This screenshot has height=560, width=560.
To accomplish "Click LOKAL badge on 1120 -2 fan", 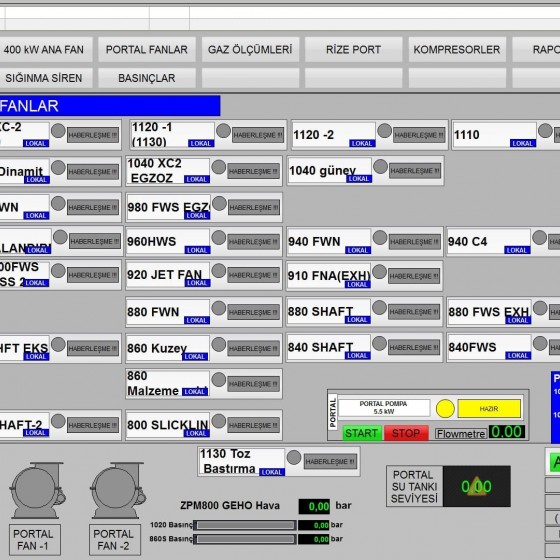I will (x=362, y=143).
